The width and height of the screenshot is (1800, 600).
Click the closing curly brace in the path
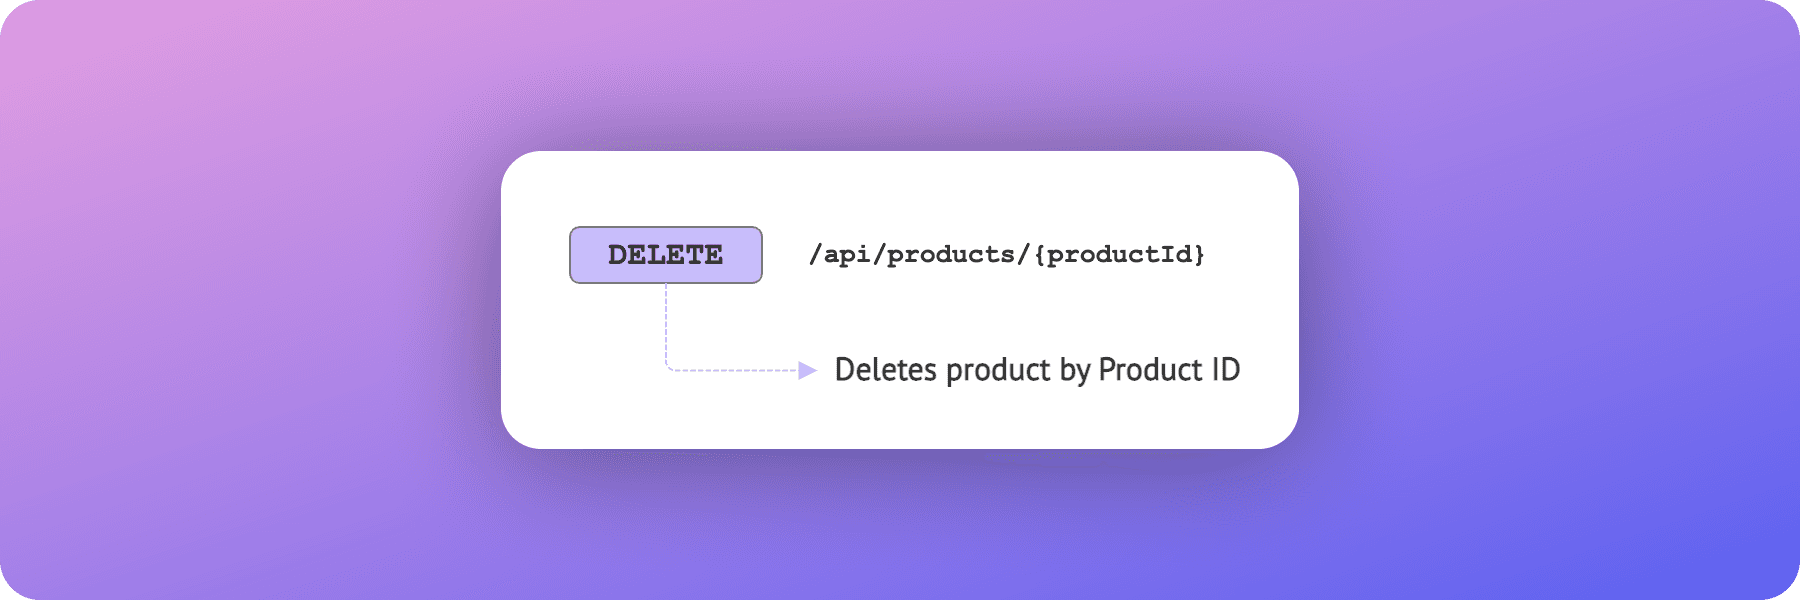click(x=1199, y=255)
